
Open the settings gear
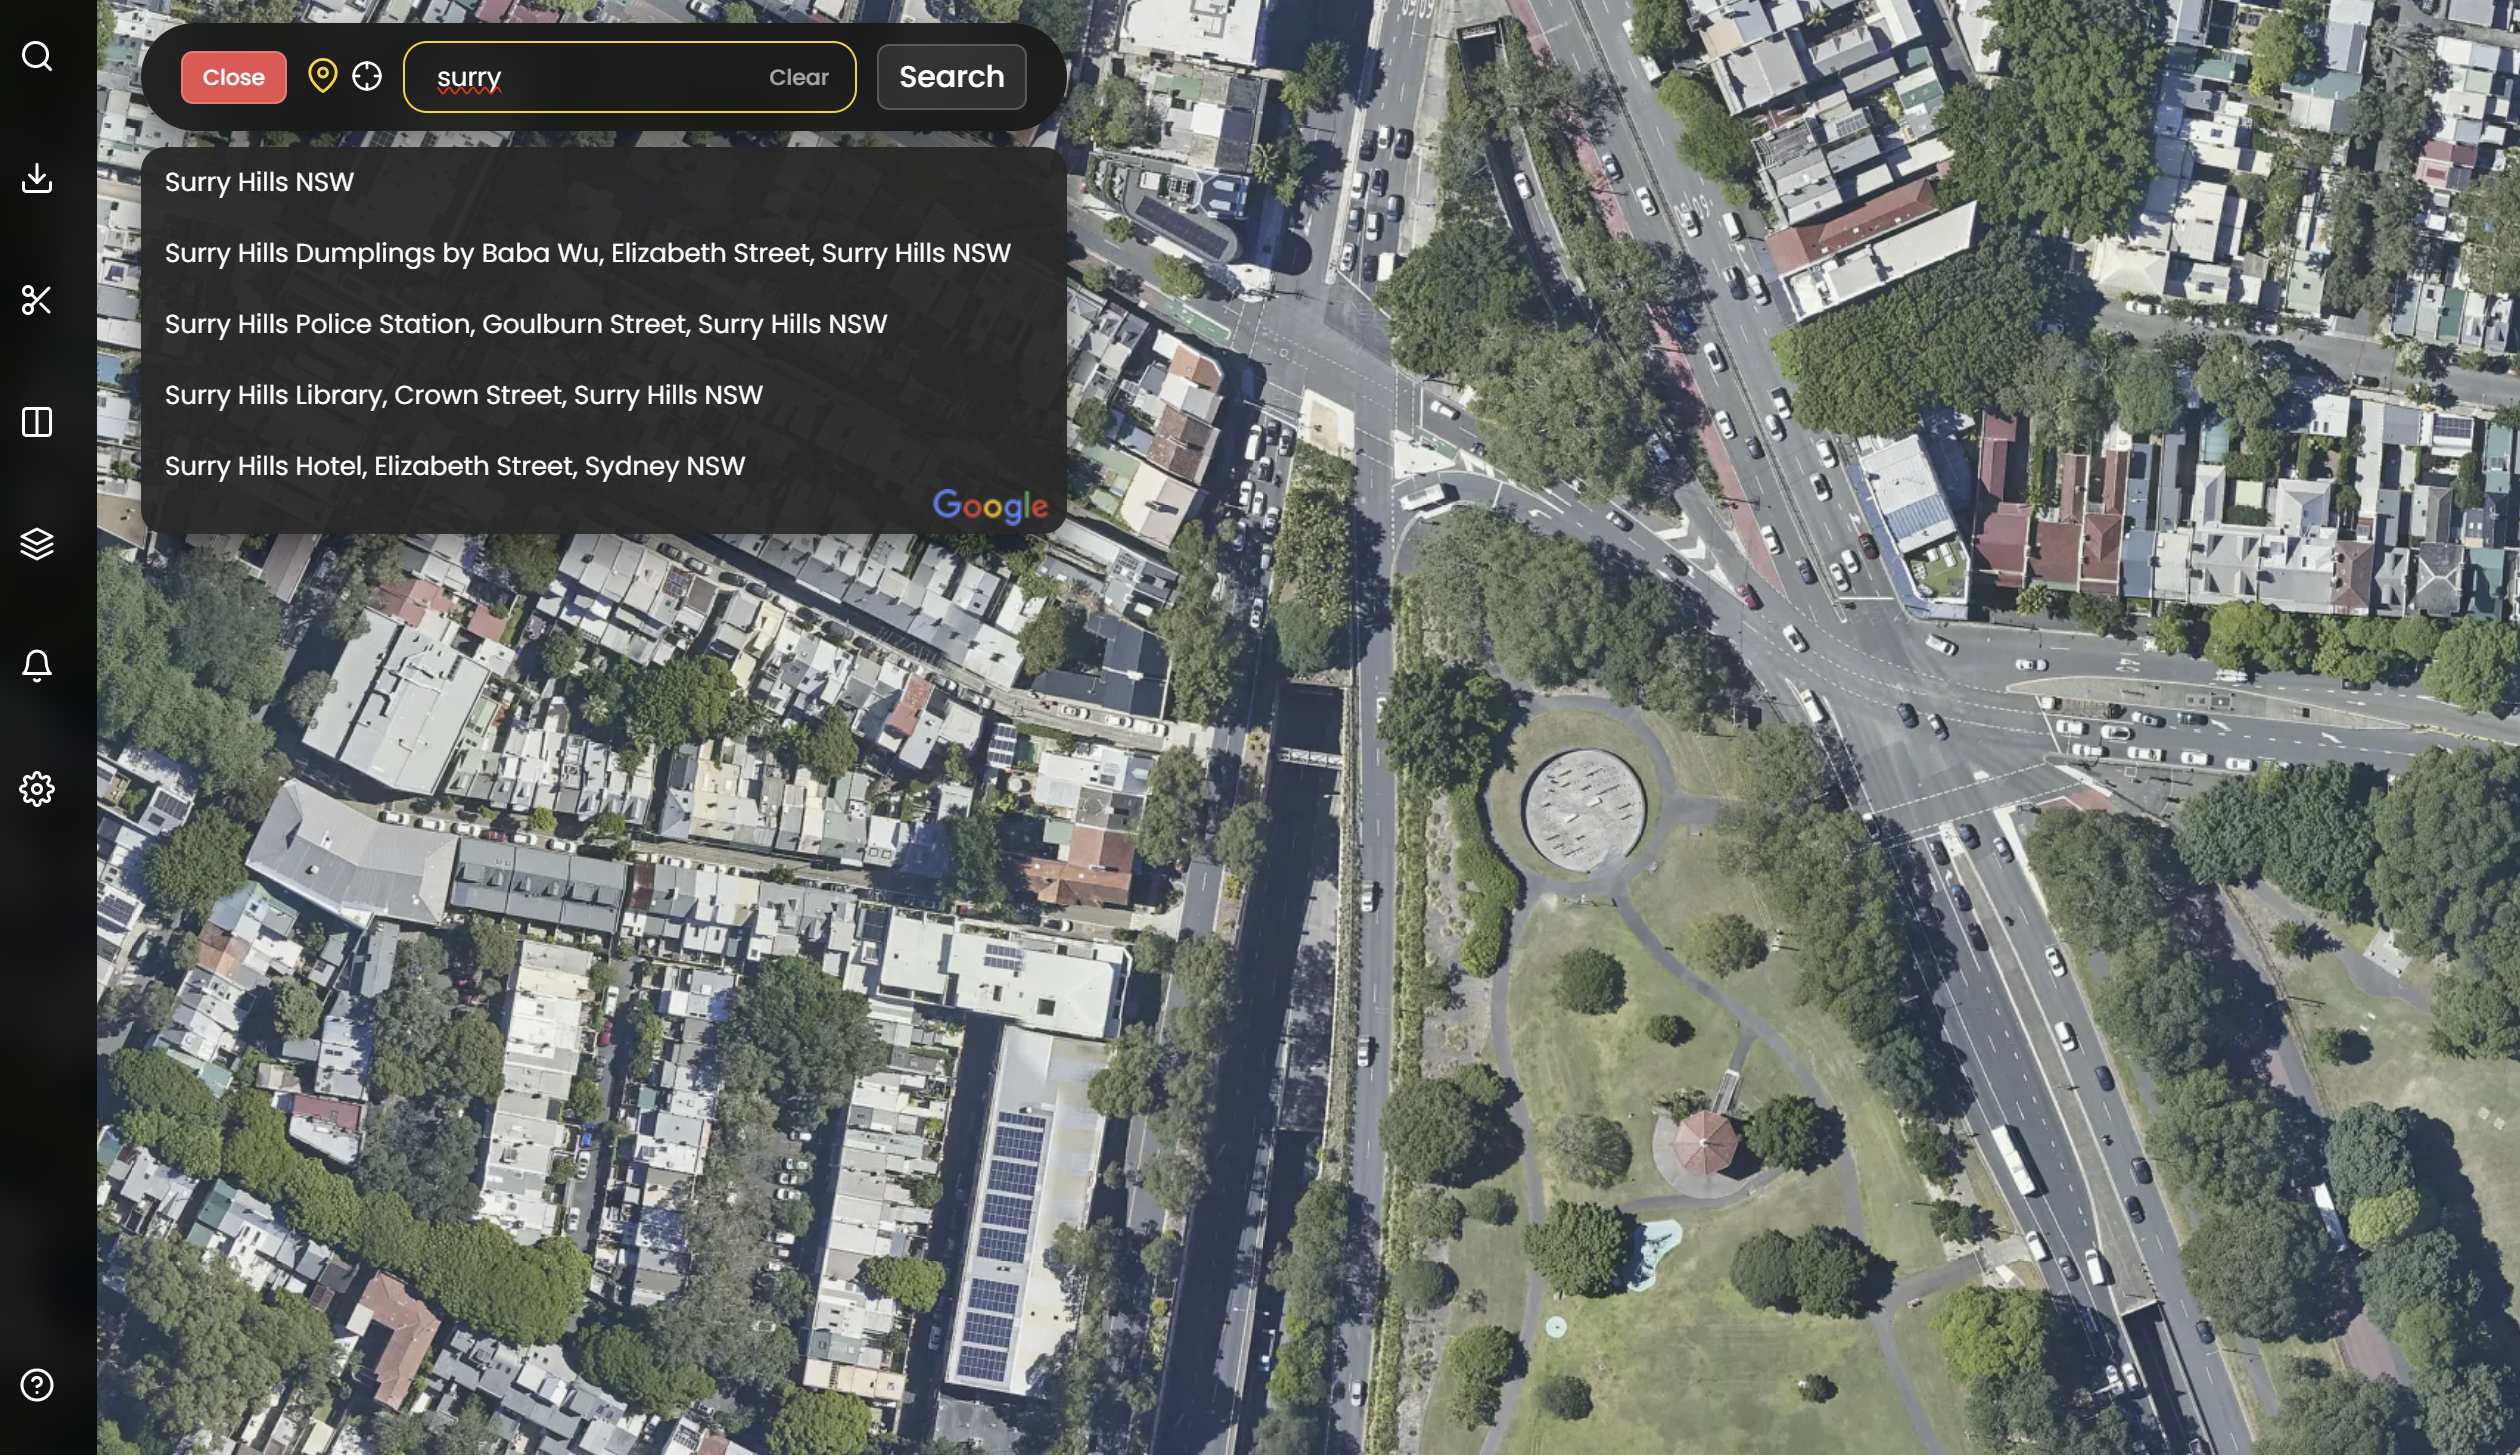[37, 788]
